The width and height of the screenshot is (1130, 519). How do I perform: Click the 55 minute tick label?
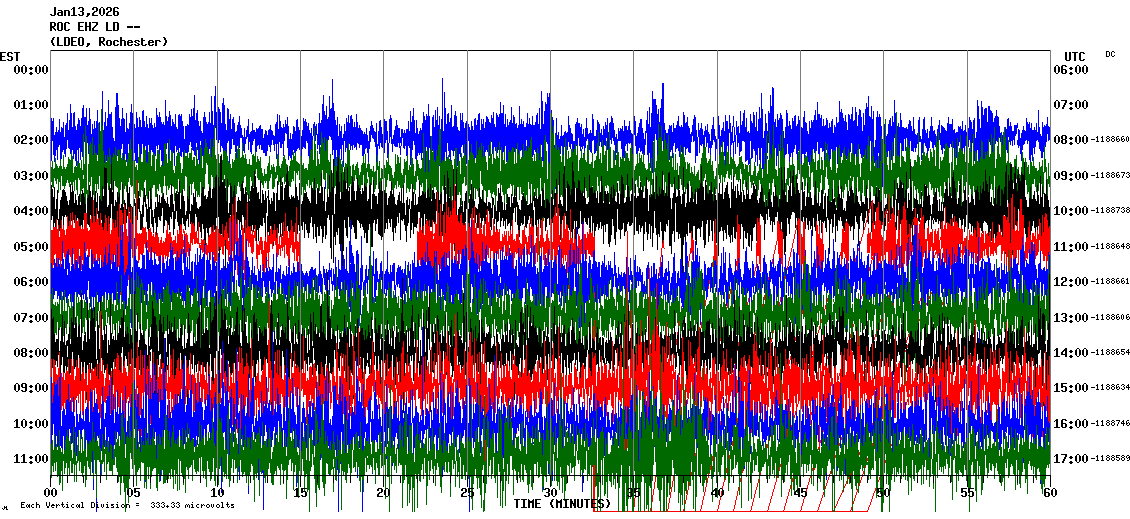pyautogui.click(x=966, y=494)
